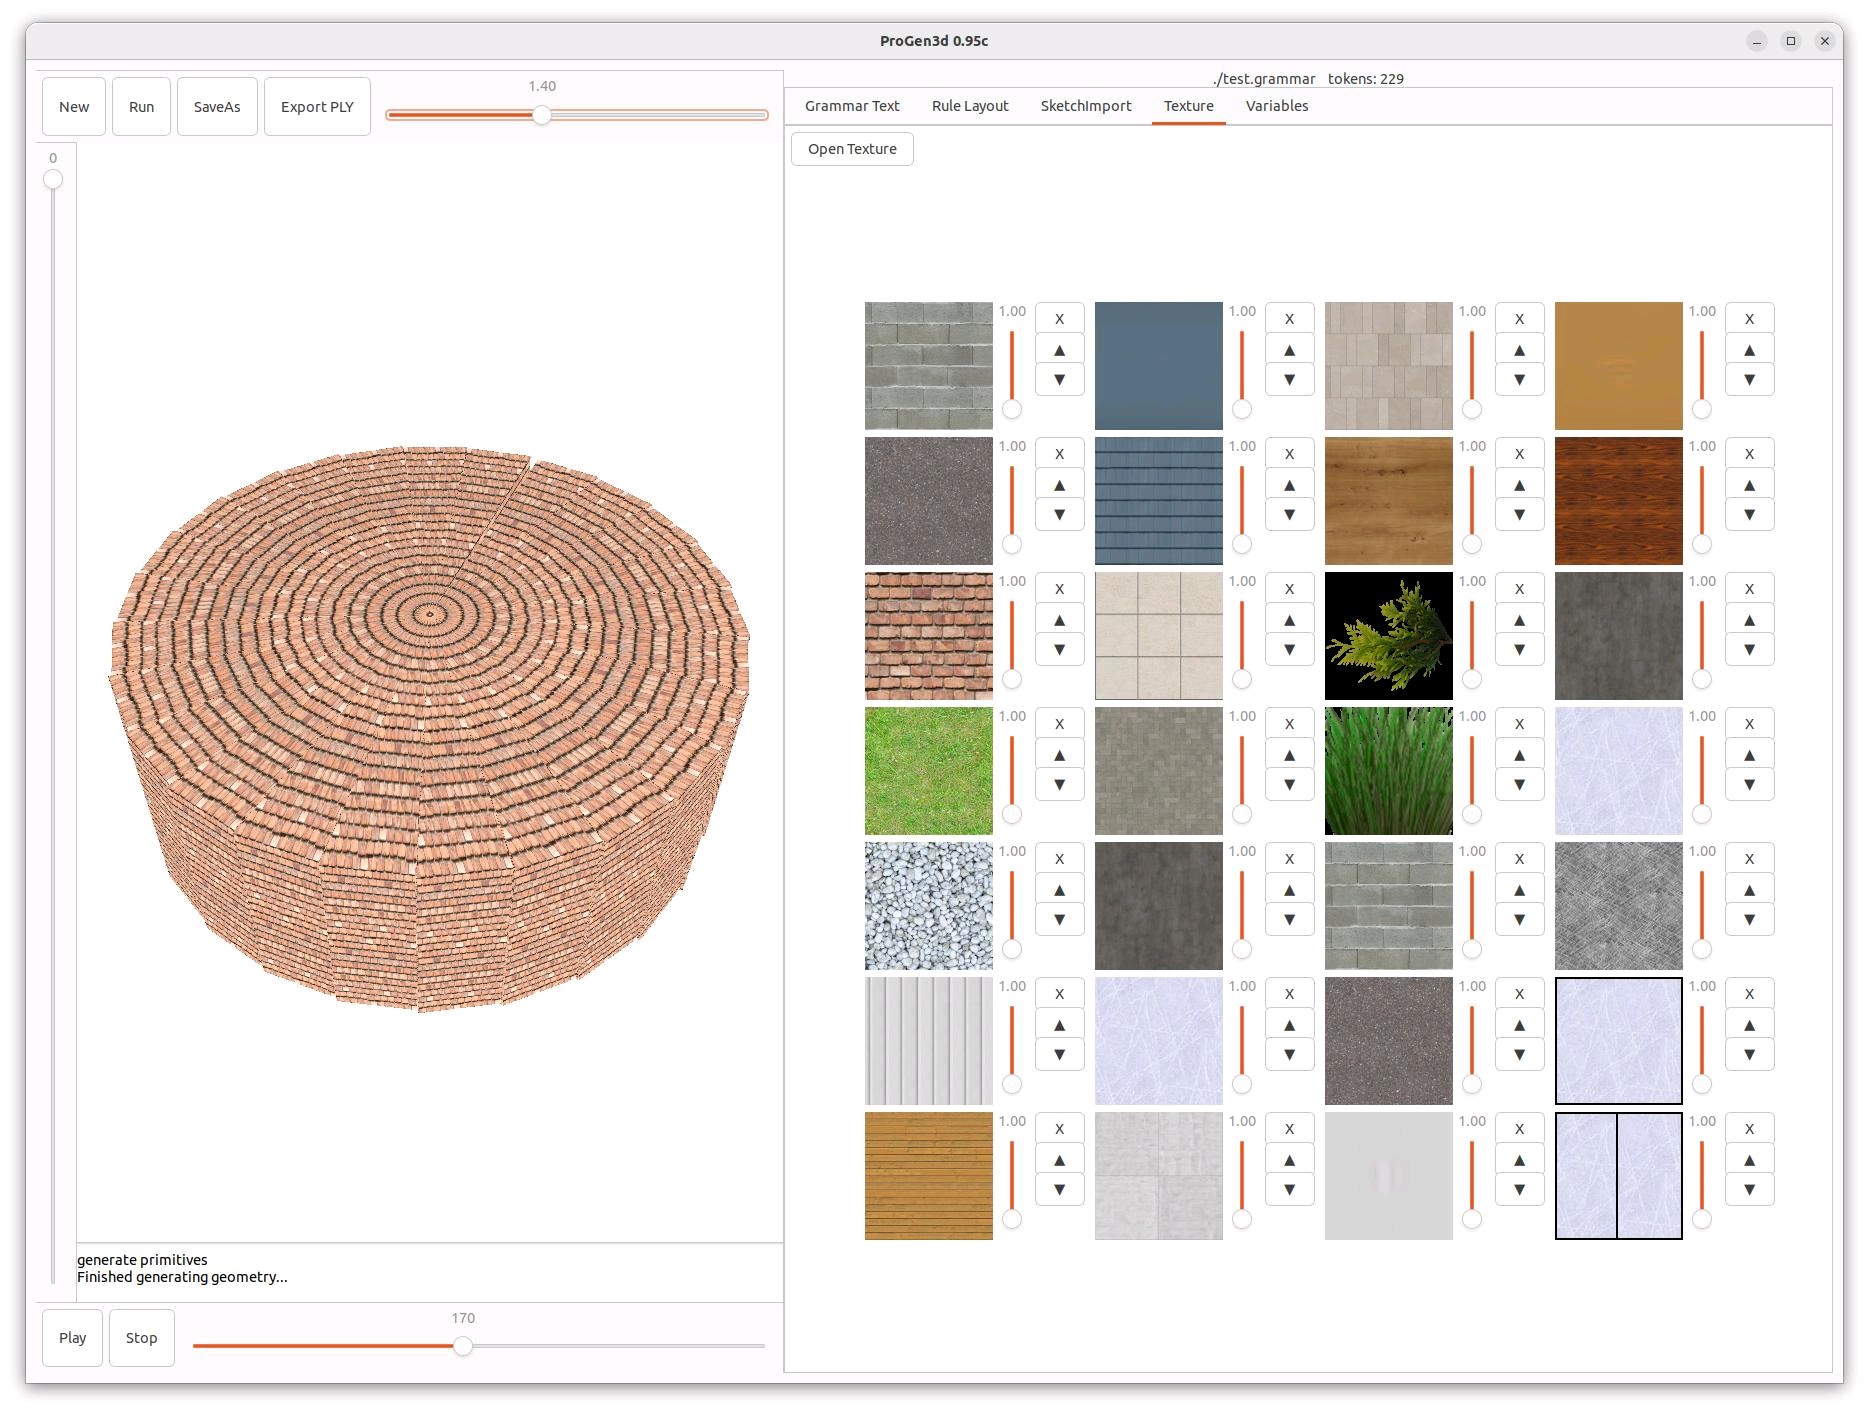Screen dimensions: 1869x1412
Task: Switch to the Variables tab
Action: 1277,106
